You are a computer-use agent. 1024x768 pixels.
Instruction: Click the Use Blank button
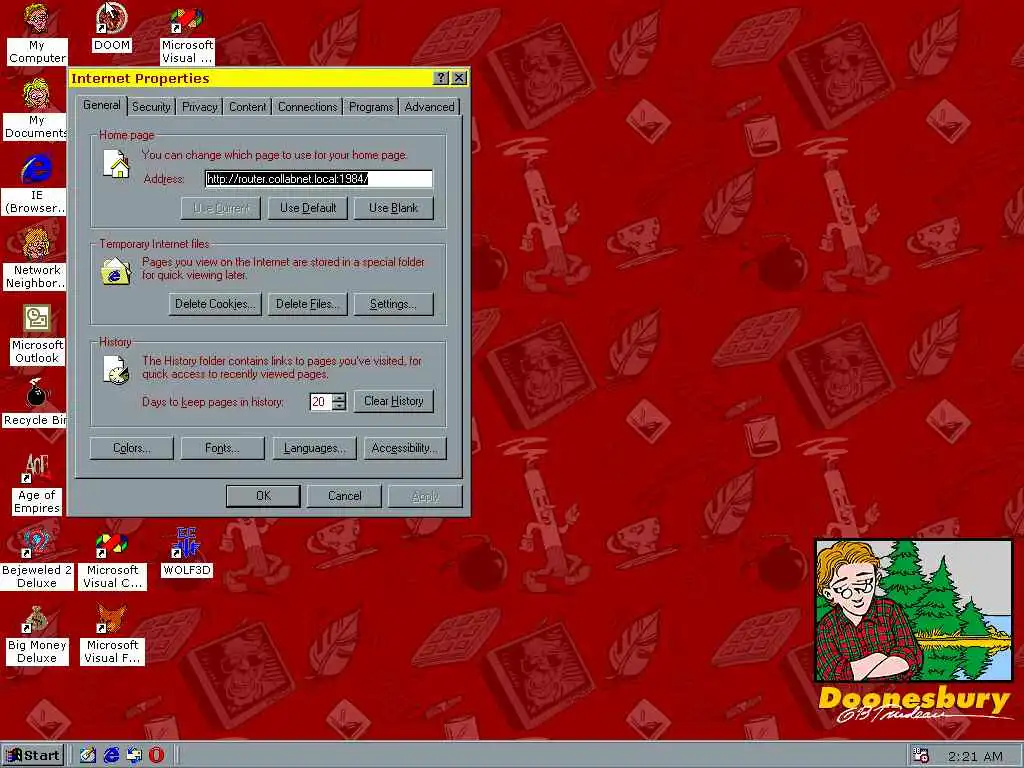(393, 208)
